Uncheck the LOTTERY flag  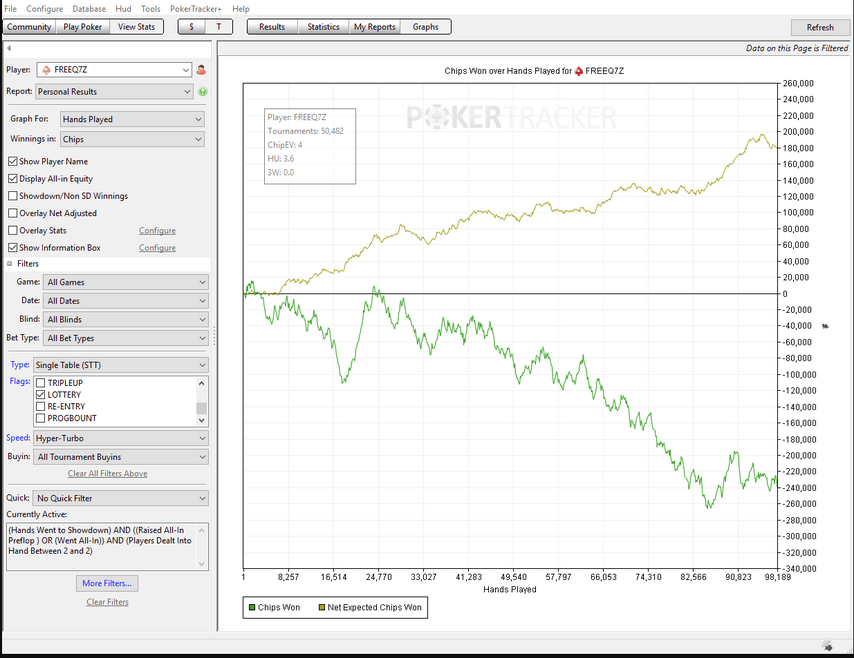coord(40,395)
